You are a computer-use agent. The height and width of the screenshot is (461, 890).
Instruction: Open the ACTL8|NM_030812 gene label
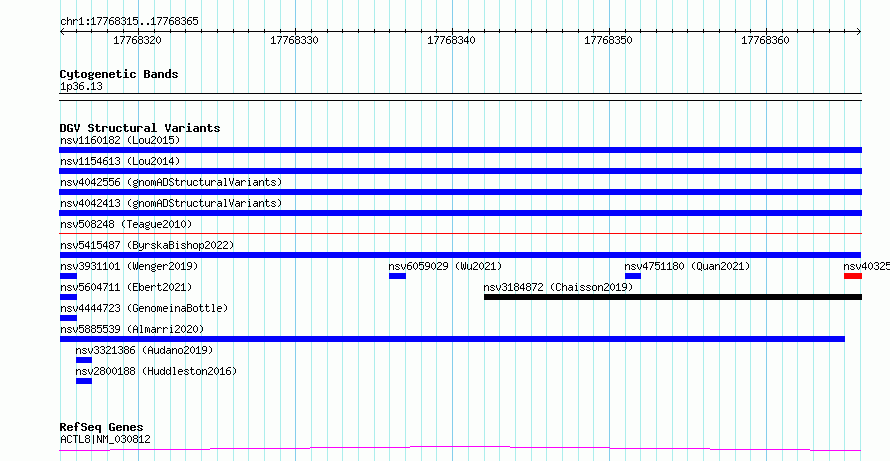[105, 439]
